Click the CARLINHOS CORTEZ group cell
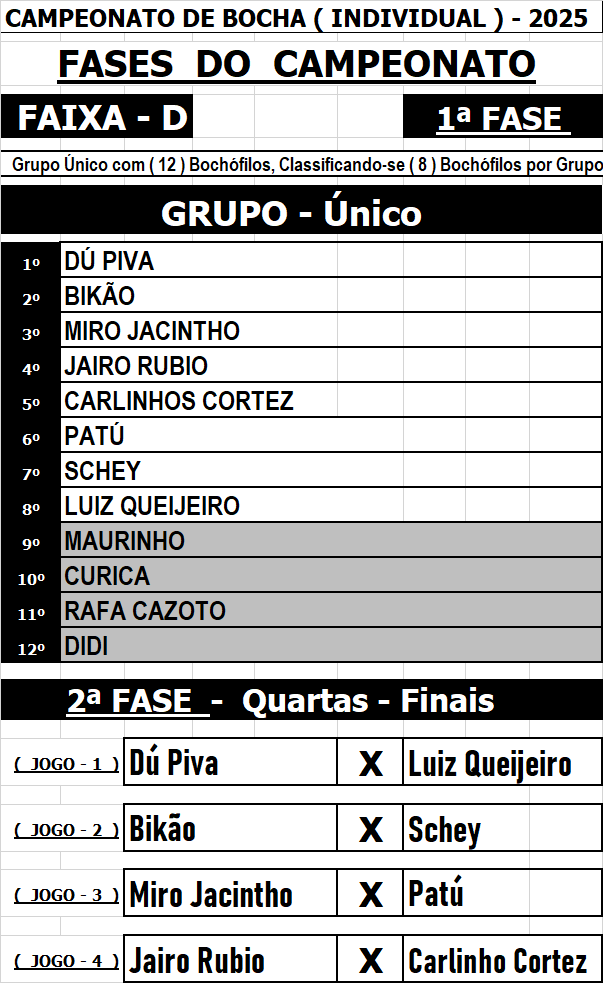The width and height of the screenshot is (603, 983). pos(330,401)
